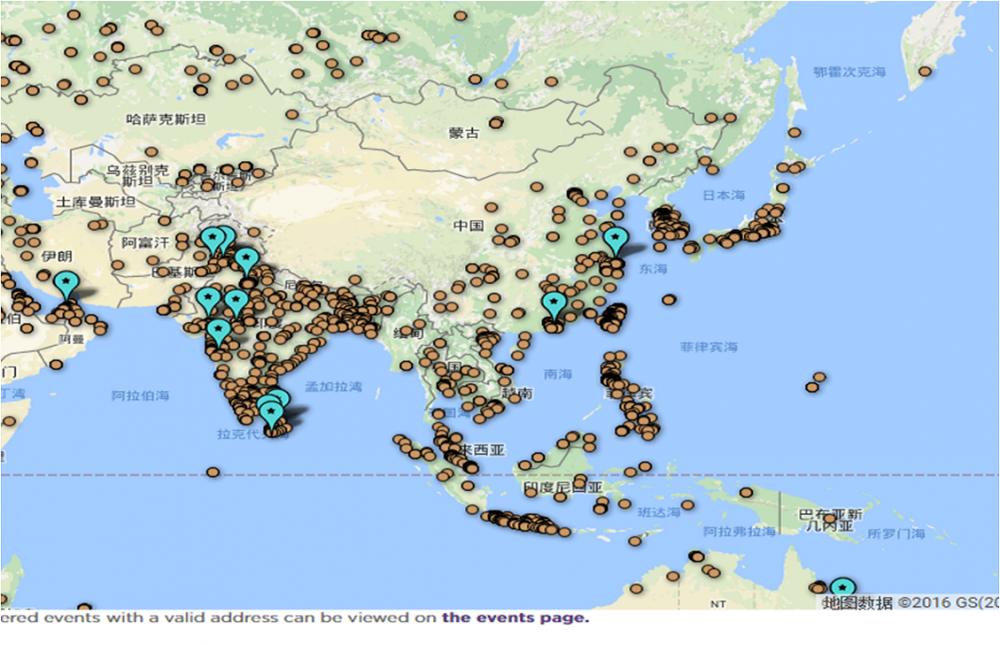Viewport: 1000px width, 645px height.
Task: Select the 阿拉伯海 label
Action: (140, 396)
